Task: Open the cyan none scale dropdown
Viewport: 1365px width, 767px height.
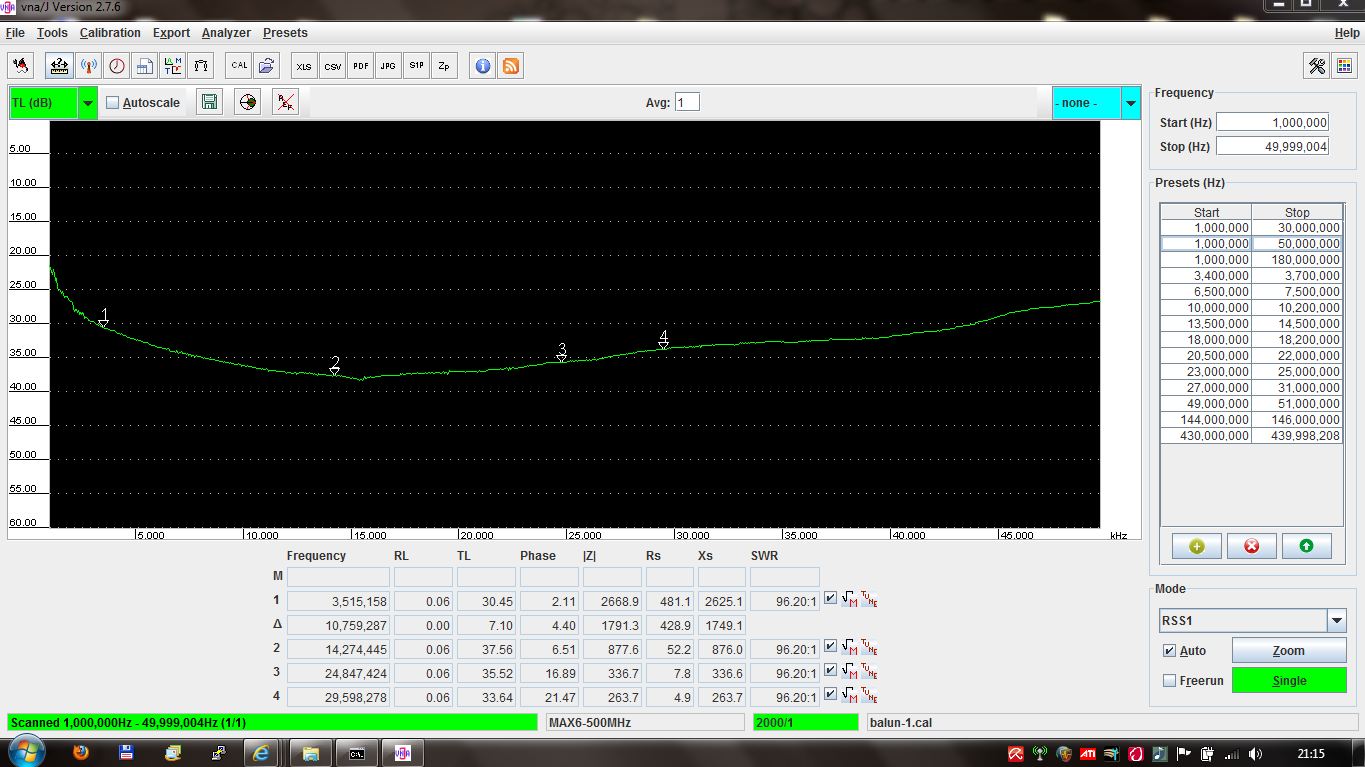Action: tap(1131, 103)
